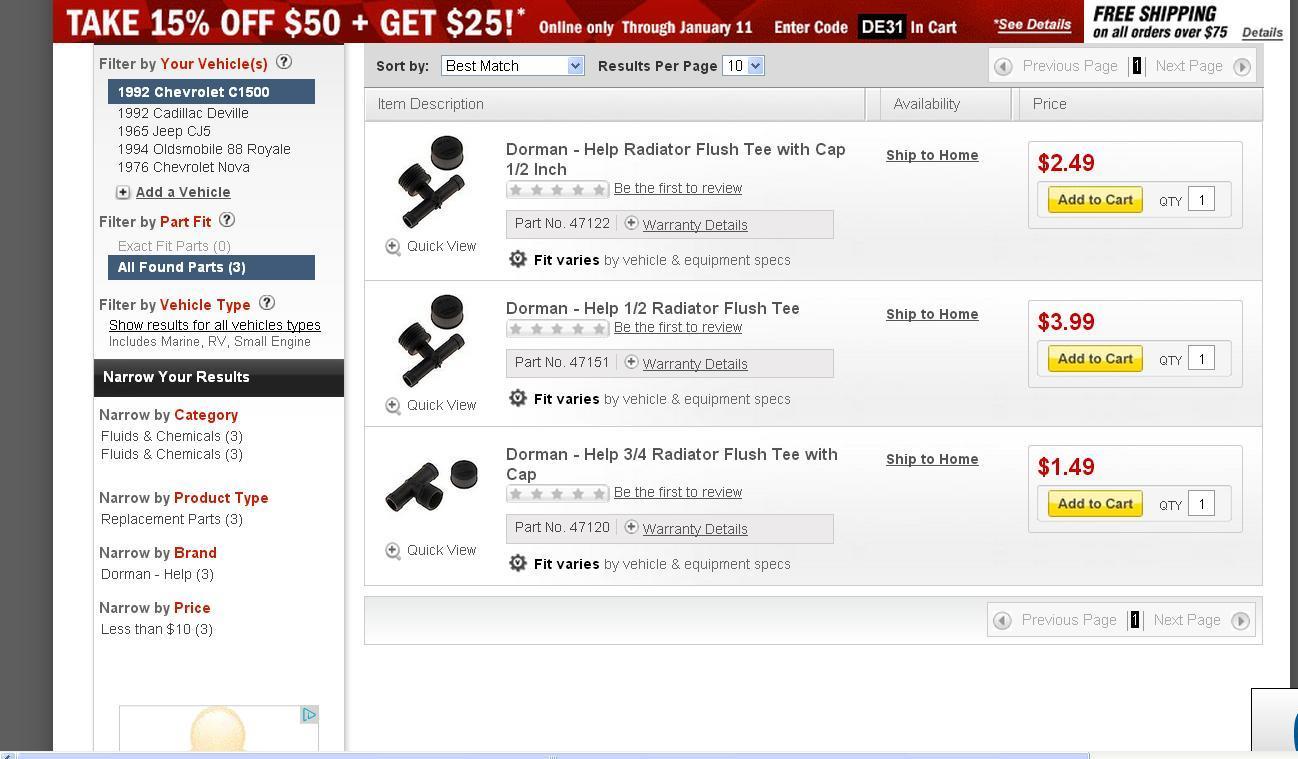Click the QTY field for the $3.99 item
The width and height of the screenshot is (1298, 759).
coord(1201,358)
